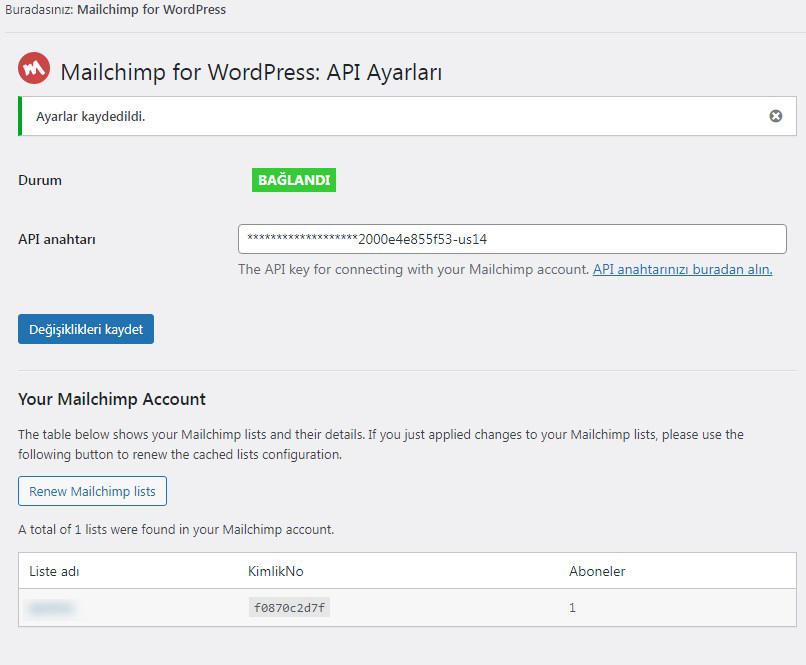Screen dimensions: 806x665
Task: Click the Mailchimp for WordPress breadcrumb text
Action: (151, 10)
